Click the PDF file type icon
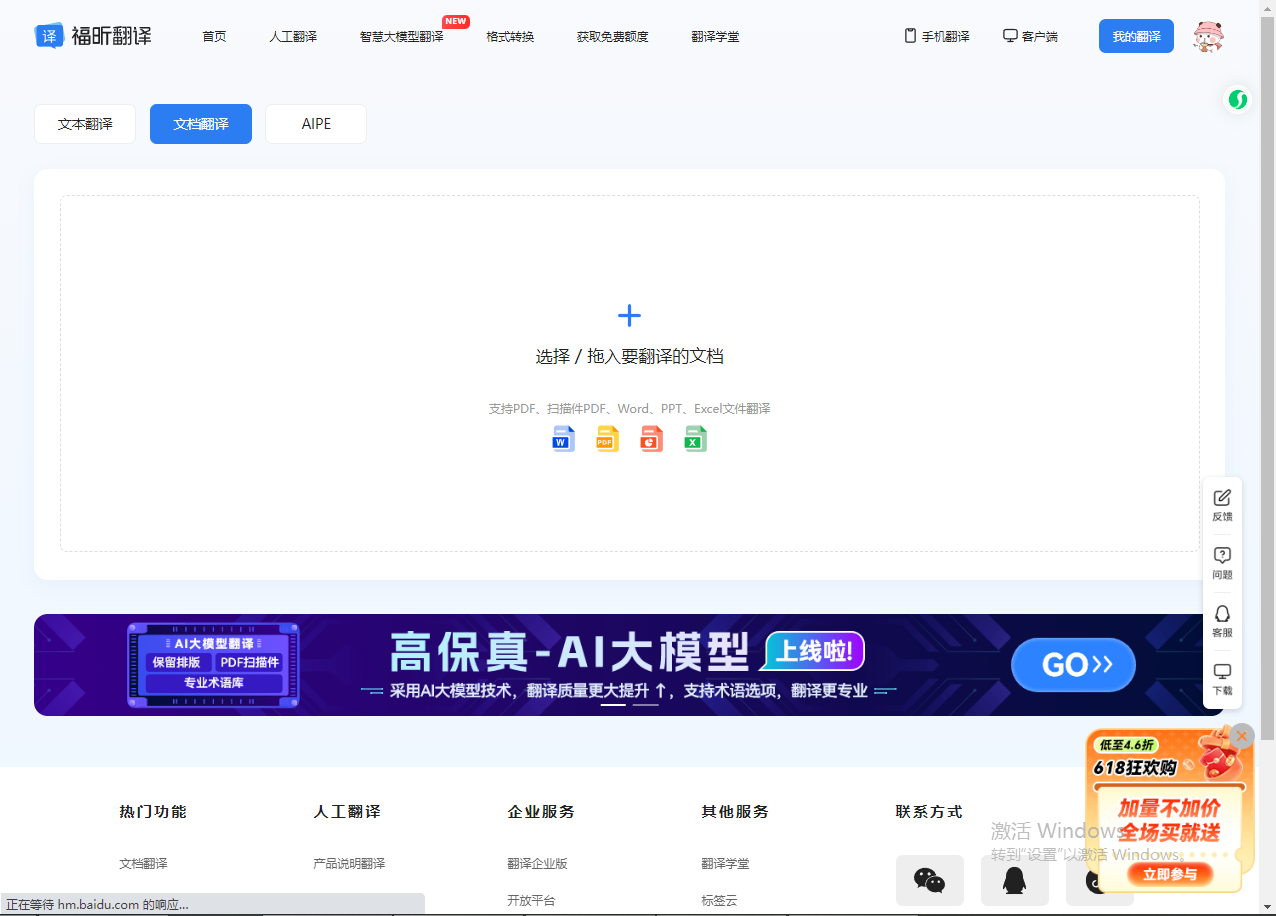This screenshot has height=916, width=1276. click(608, 439)
